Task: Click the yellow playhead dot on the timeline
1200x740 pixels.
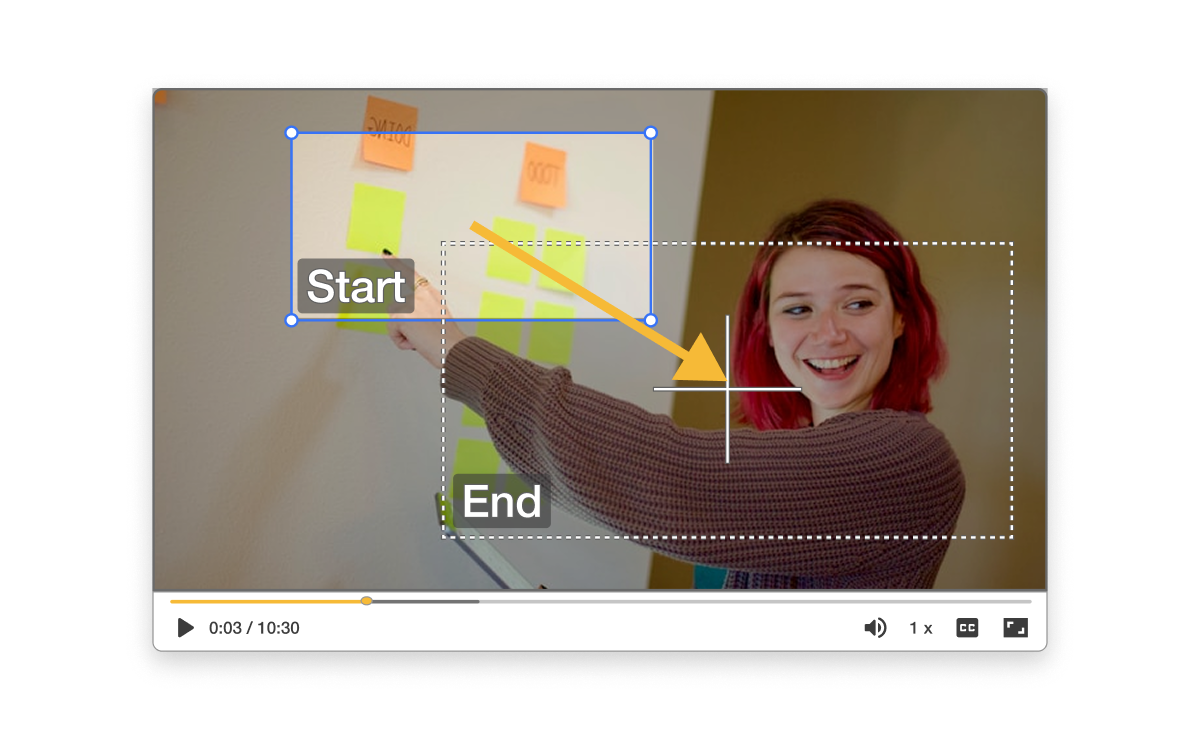Action: [x=366, y=601]
